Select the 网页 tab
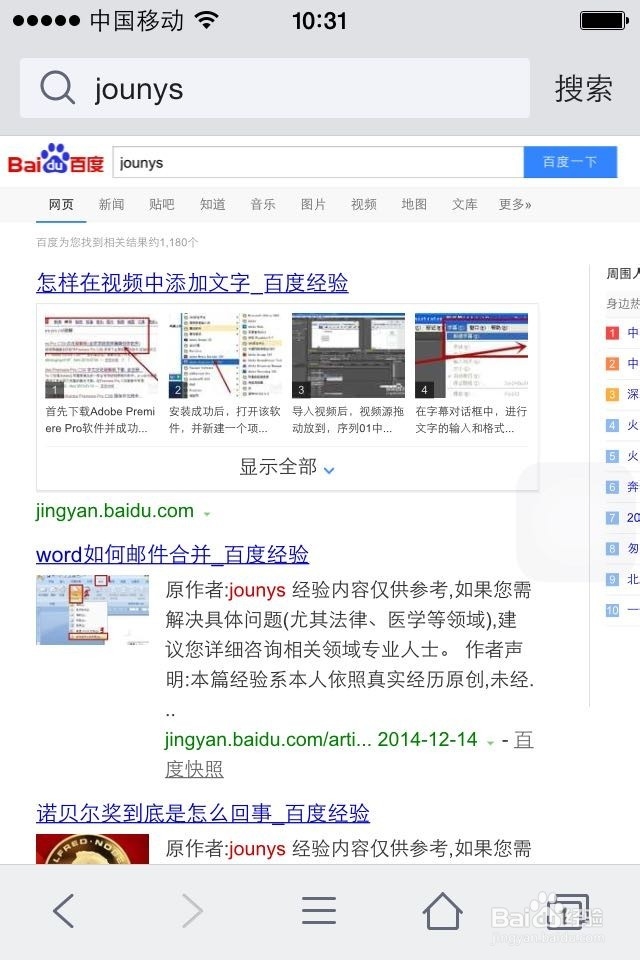This screenshot has width=640, height=960. [61, 204]
